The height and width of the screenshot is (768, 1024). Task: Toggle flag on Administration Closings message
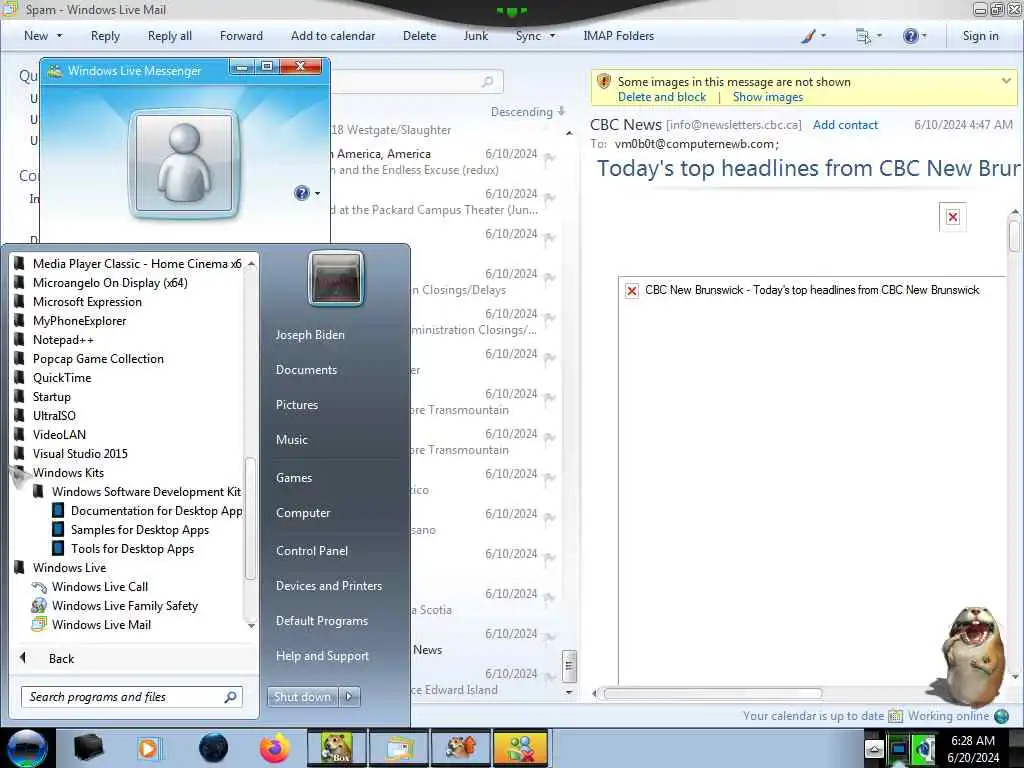(x=550, y=317)
